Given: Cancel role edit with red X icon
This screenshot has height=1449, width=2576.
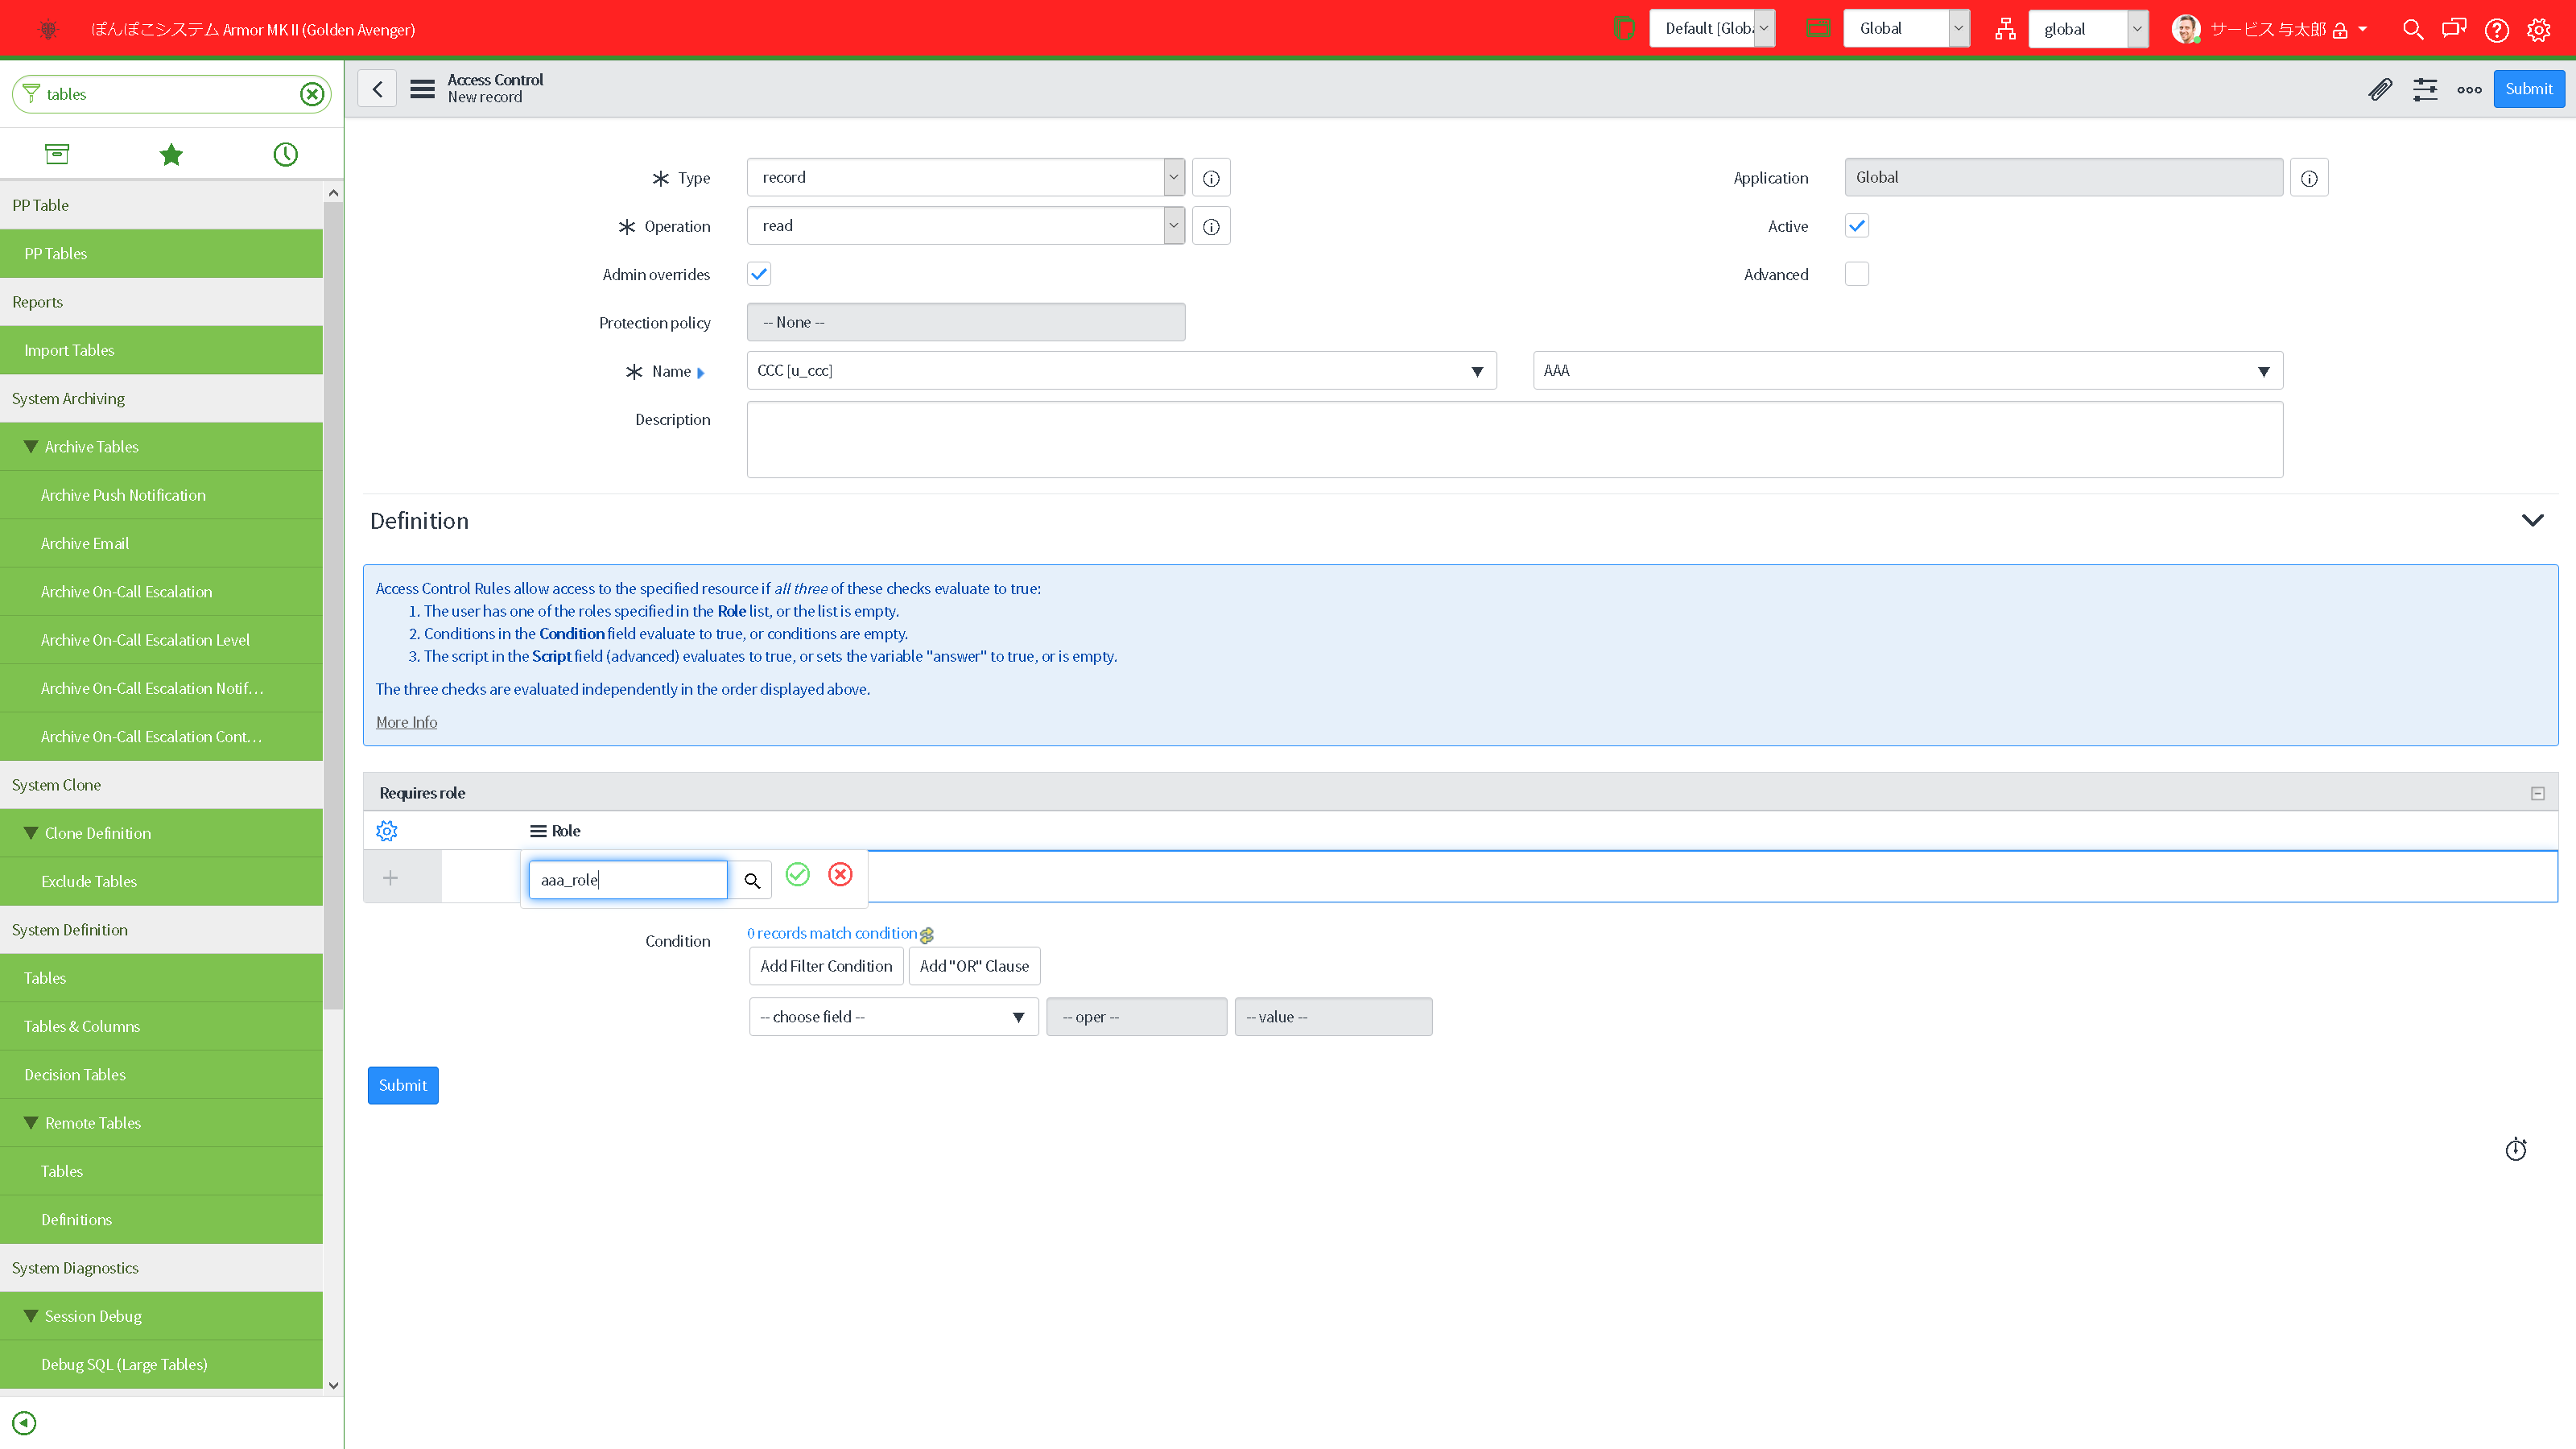Looking at the screenshot, I should coord(840,875).
